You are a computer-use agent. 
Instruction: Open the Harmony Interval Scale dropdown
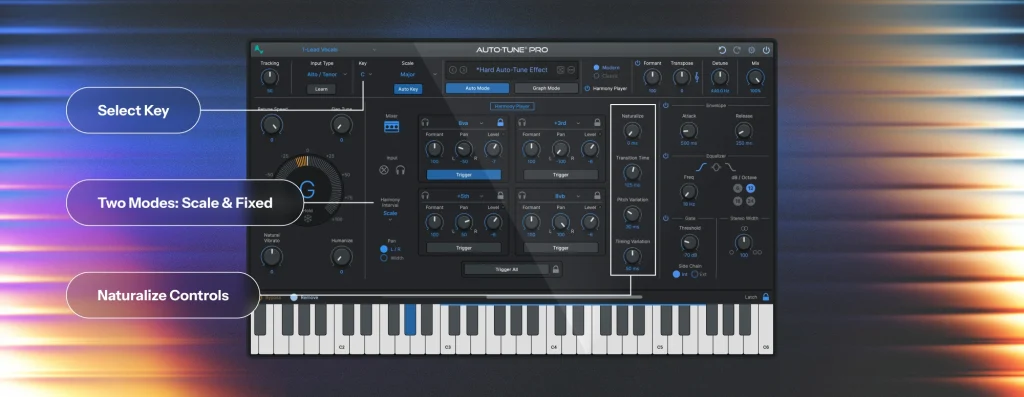(x=390, y=216)
